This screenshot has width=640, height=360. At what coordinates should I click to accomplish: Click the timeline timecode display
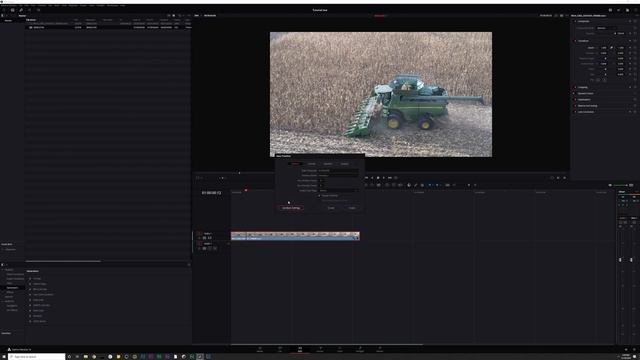pyautogui.click(x=211, y=192)
